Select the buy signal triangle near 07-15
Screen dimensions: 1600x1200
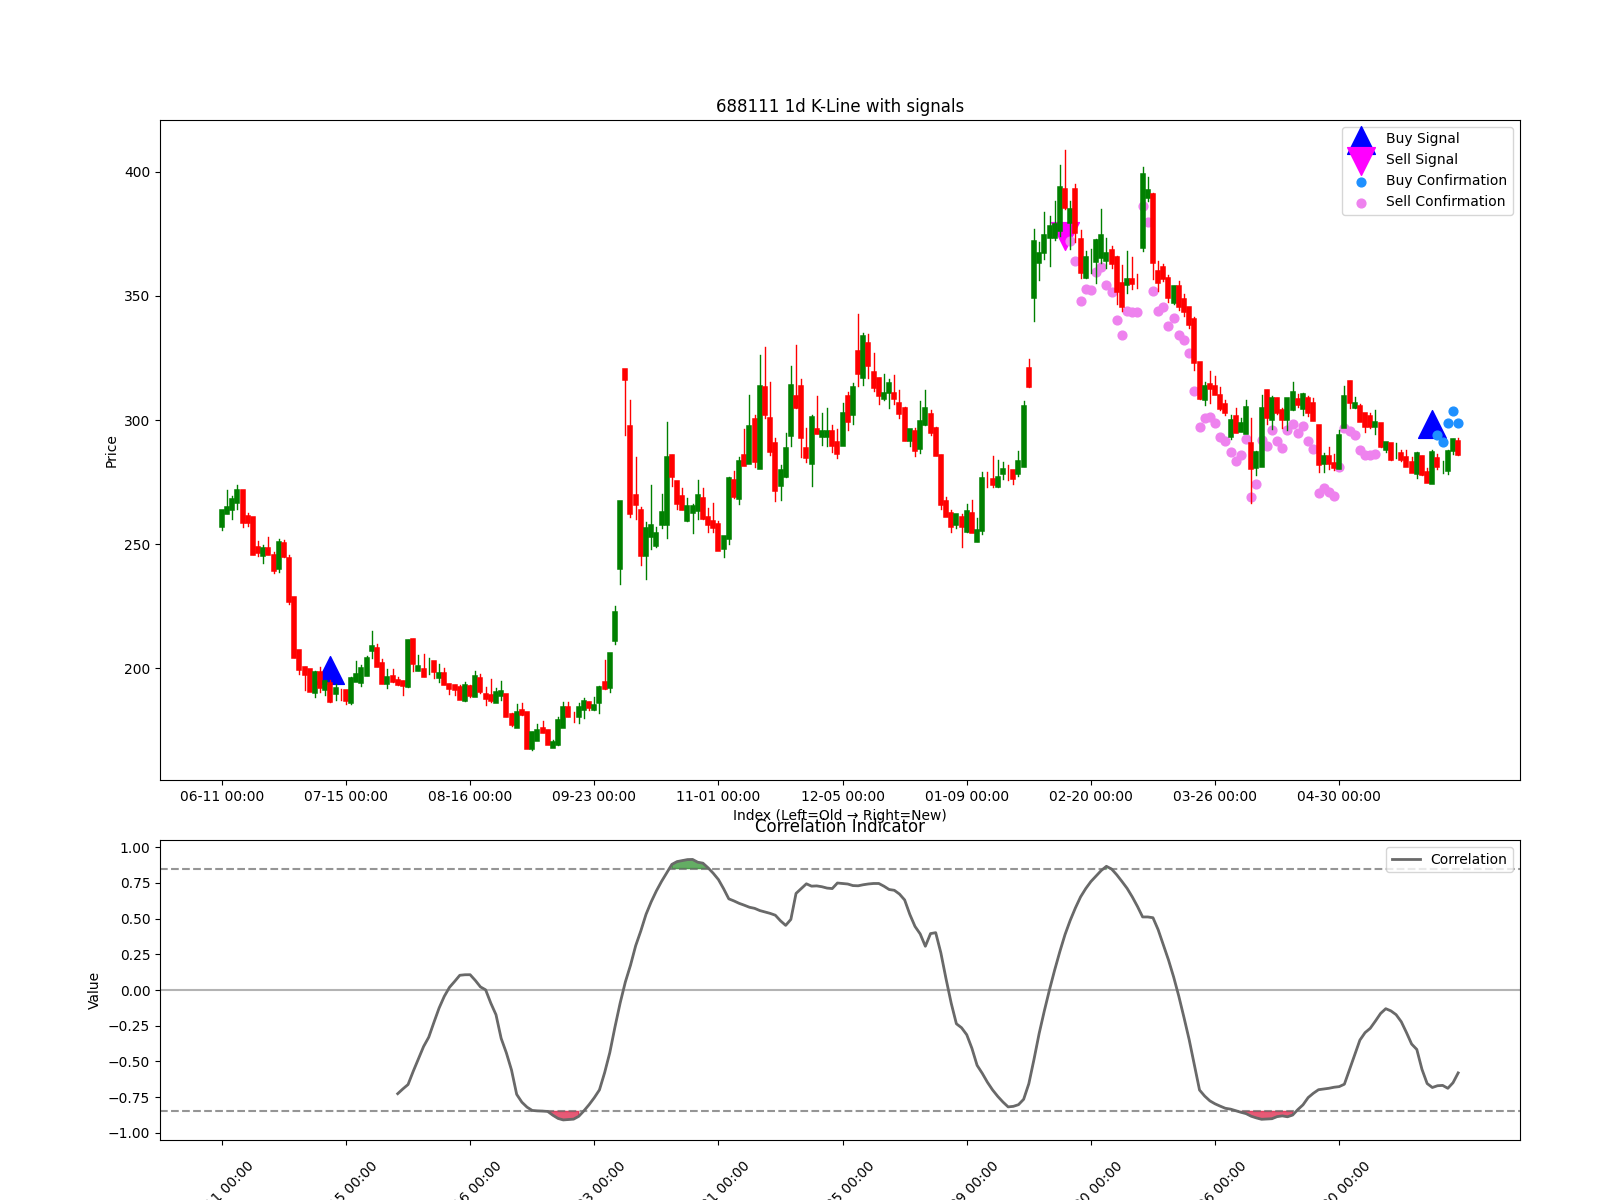point(331,671)
